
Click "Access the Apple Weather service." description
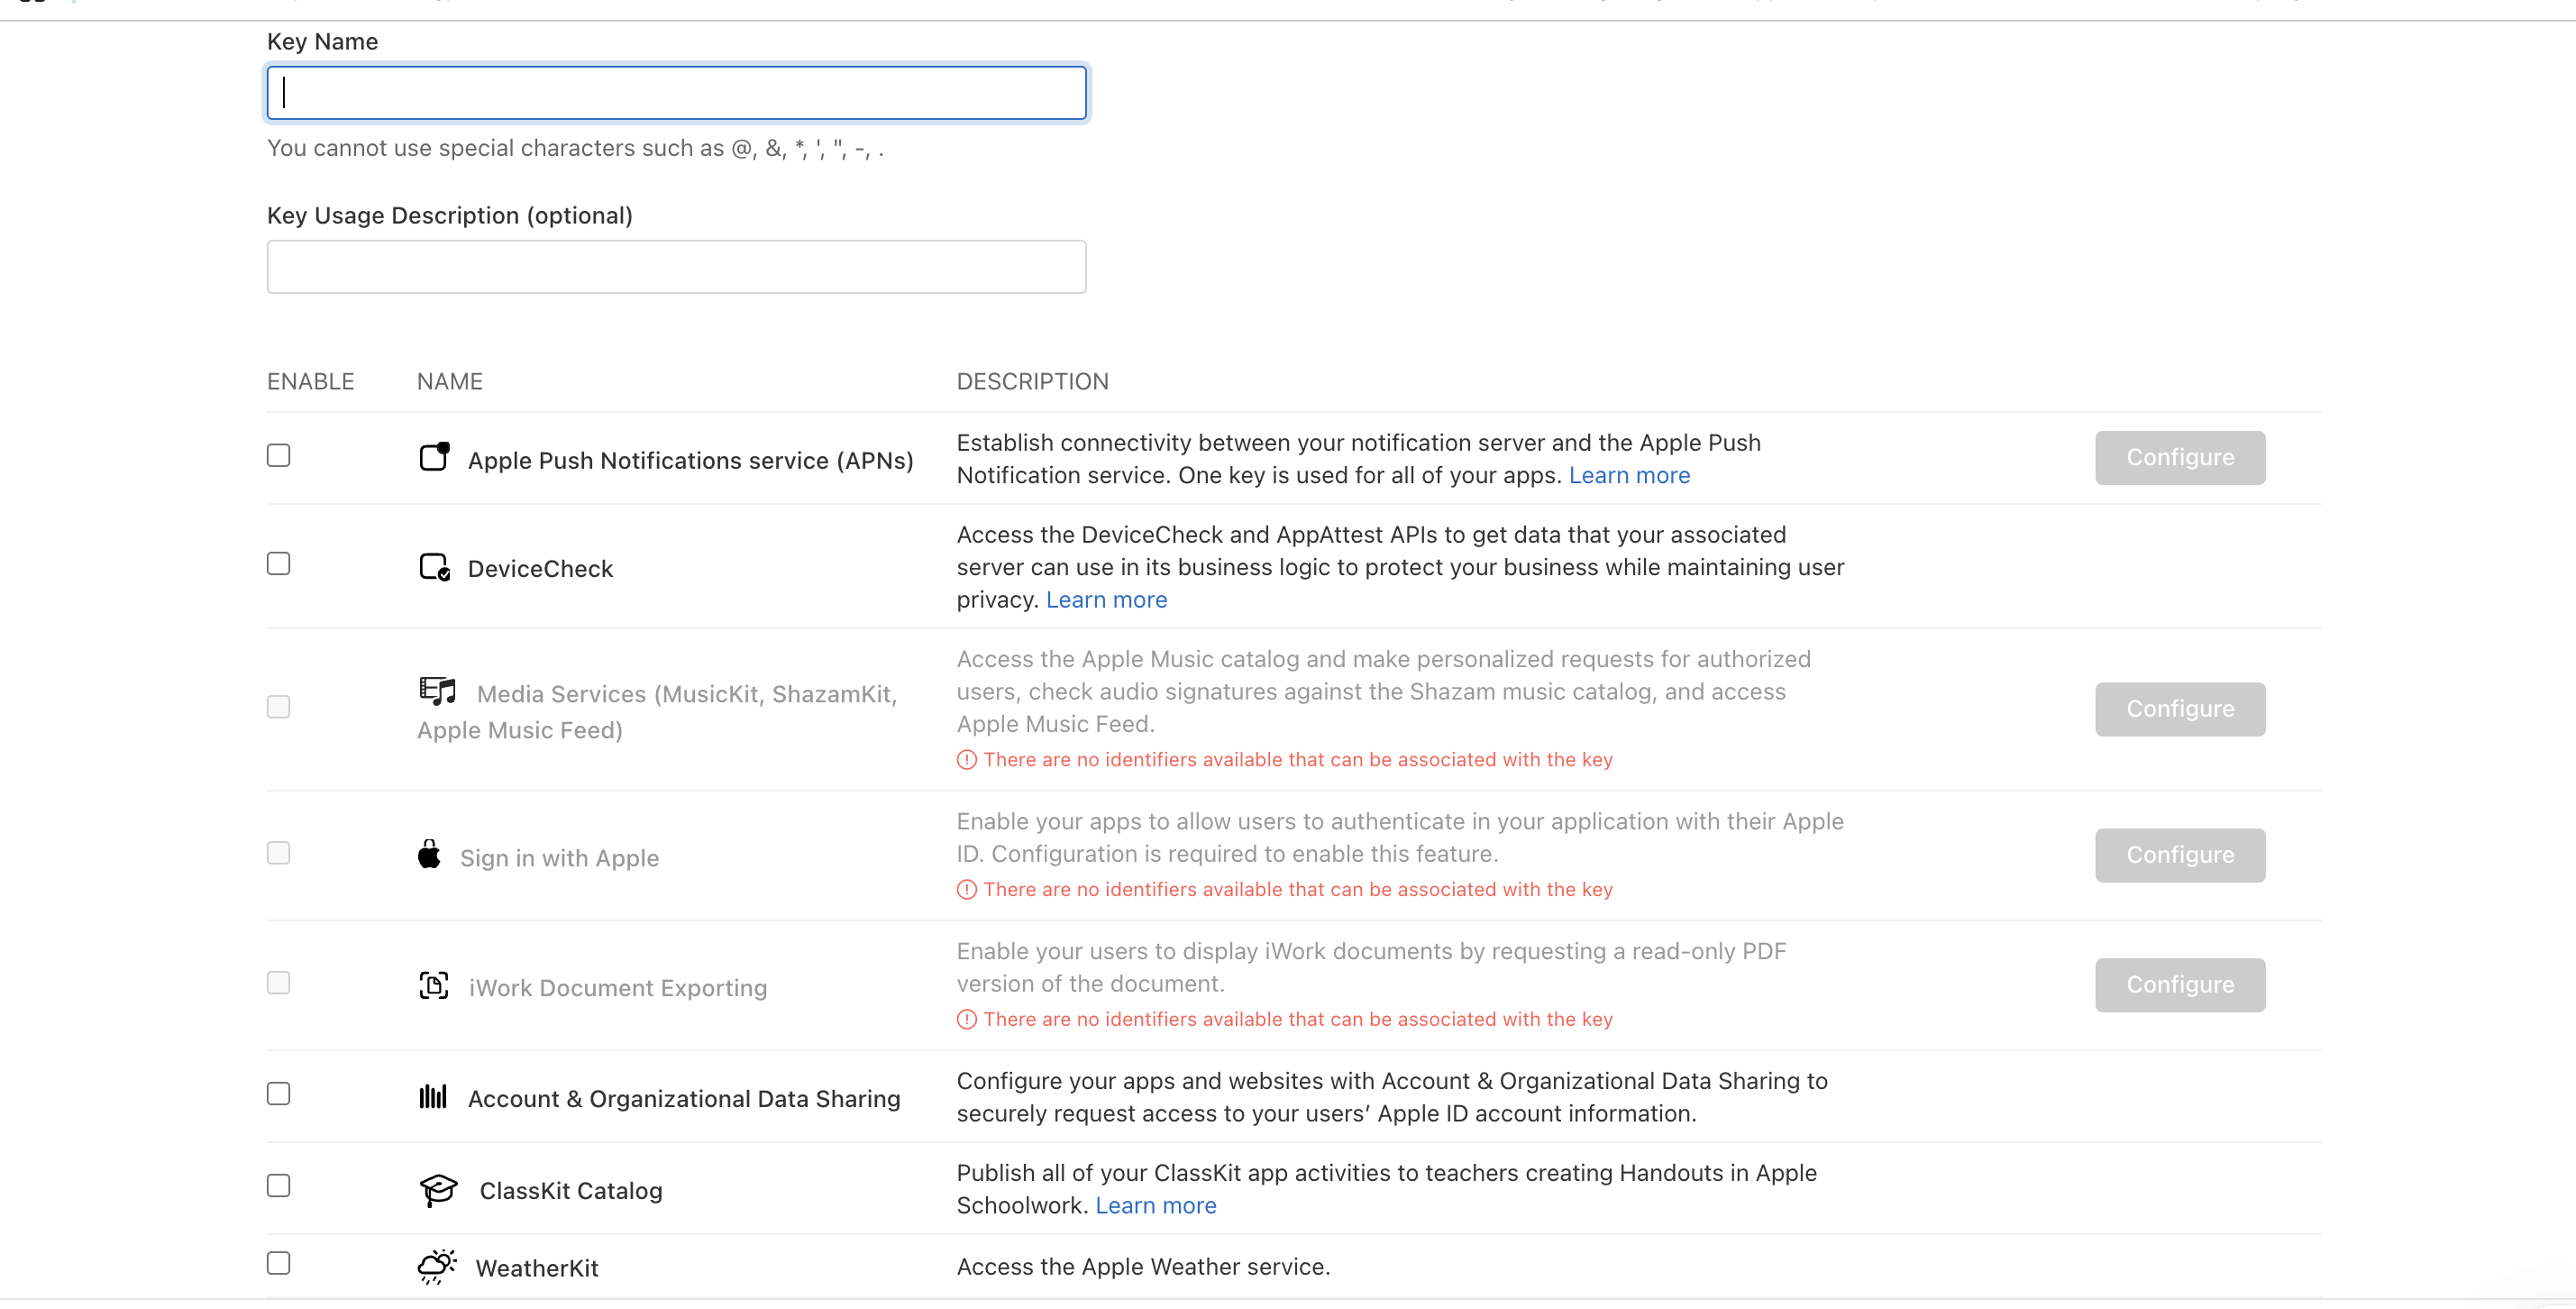point(1143,1267)
